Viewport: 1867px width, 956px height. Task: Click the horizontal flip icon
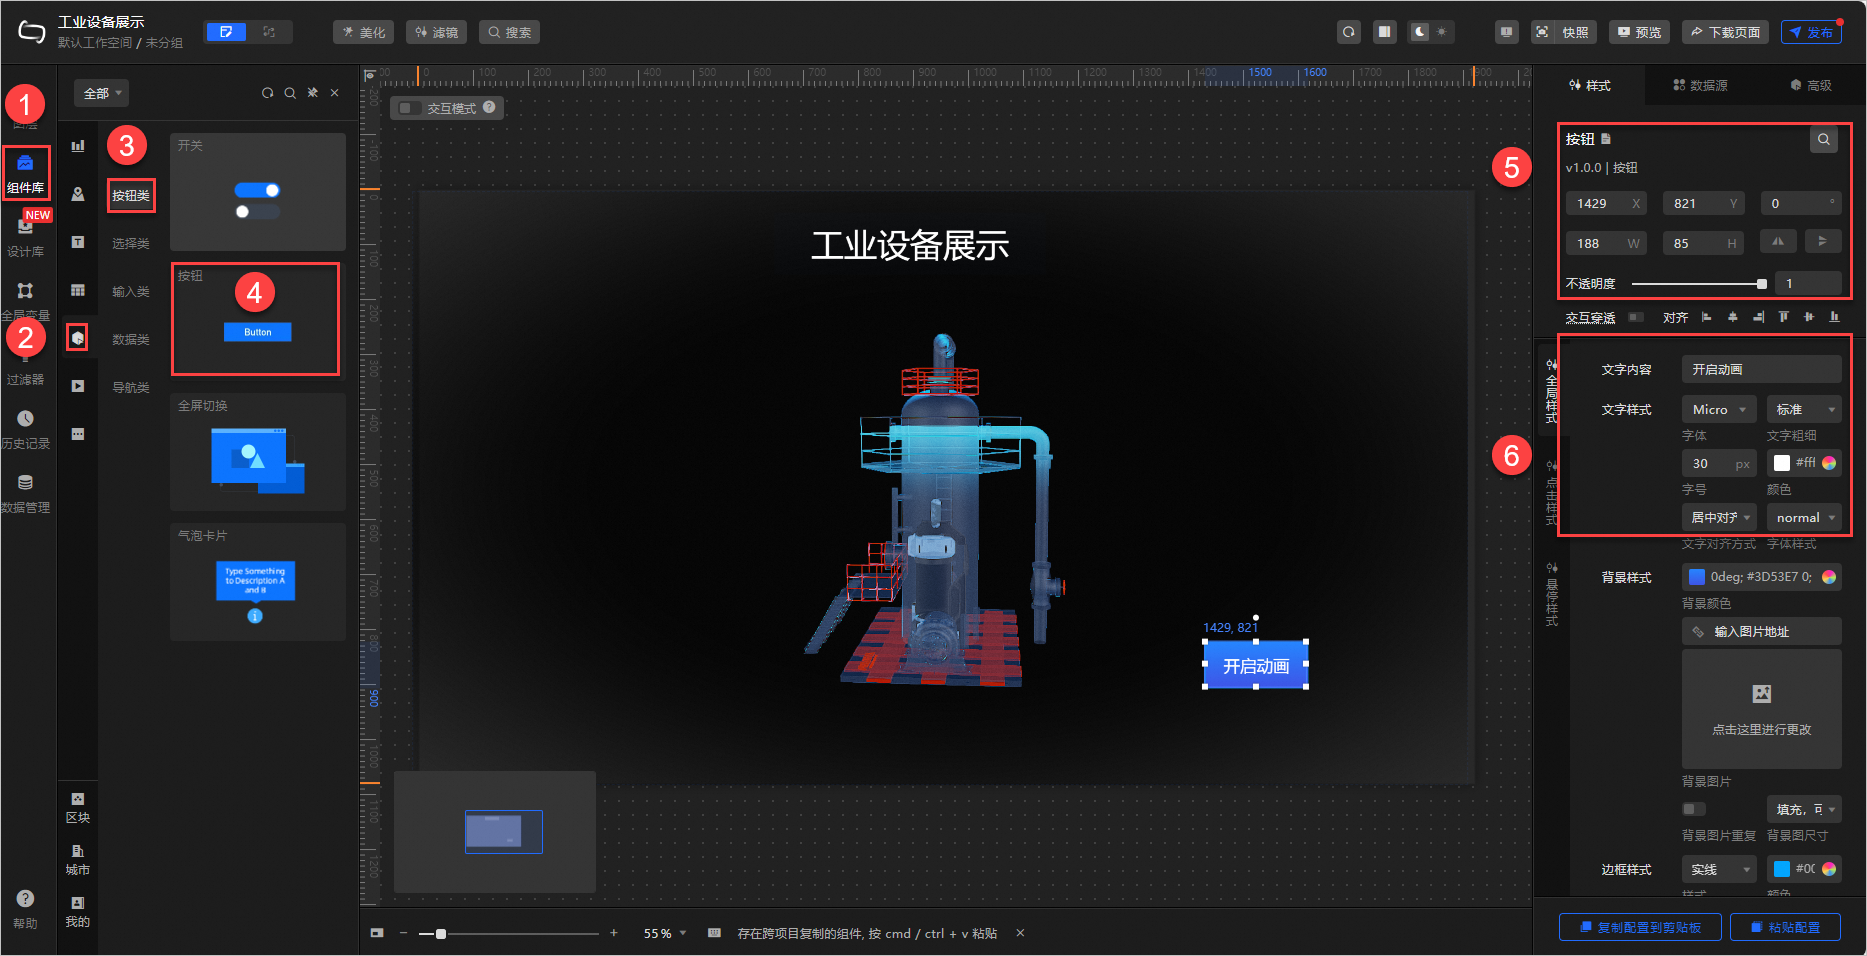pyautogui.click(x=1778, y=241)
